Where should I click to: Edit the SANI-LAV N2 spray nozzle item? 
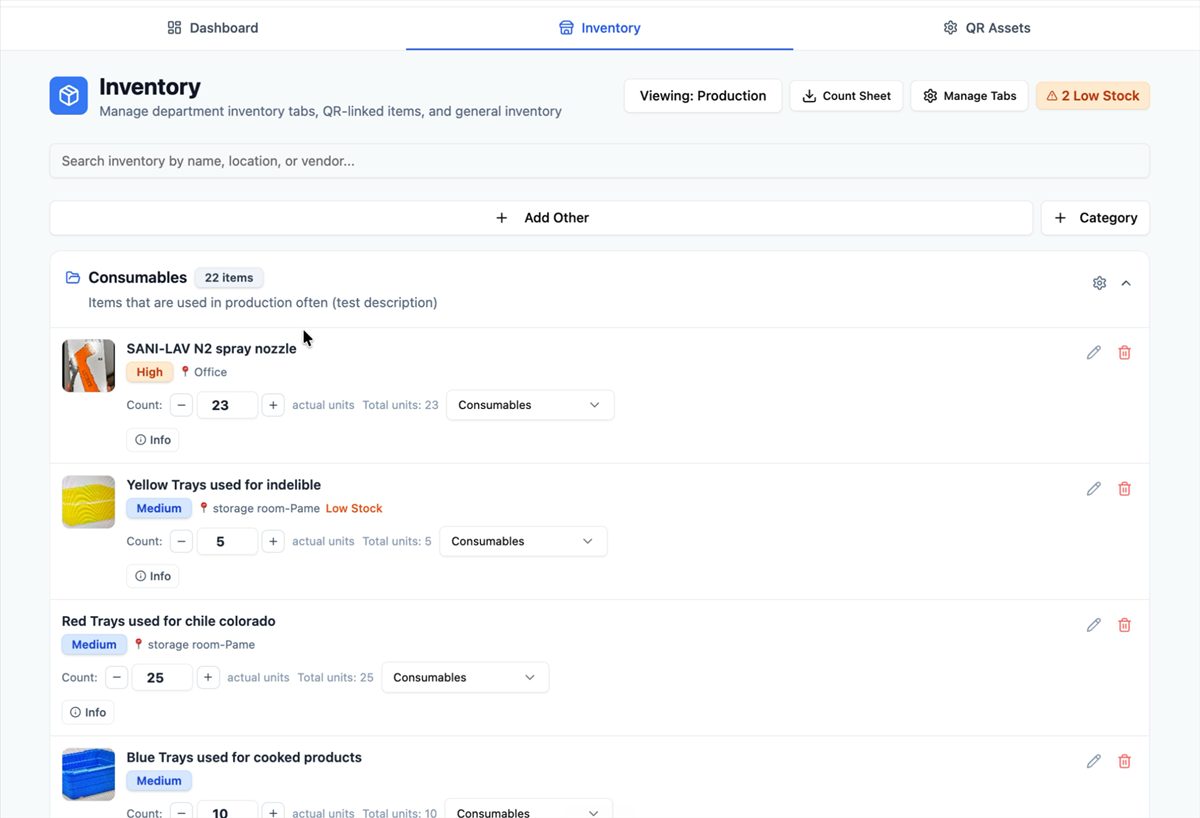(1094, 352)
